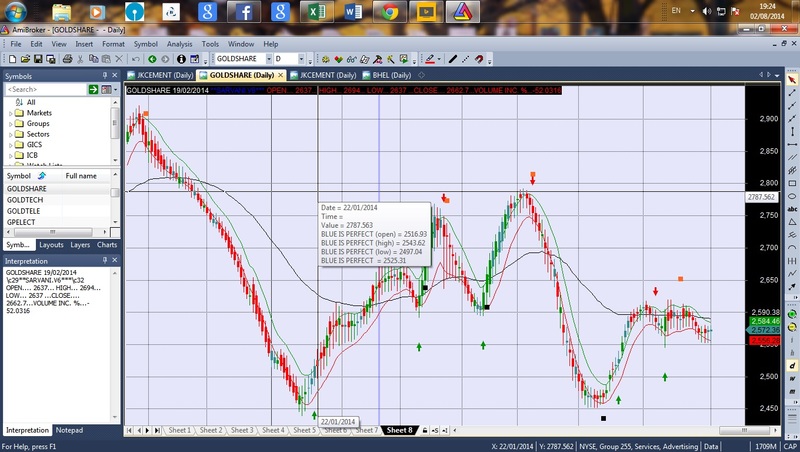Click the Save all icon

51,59
